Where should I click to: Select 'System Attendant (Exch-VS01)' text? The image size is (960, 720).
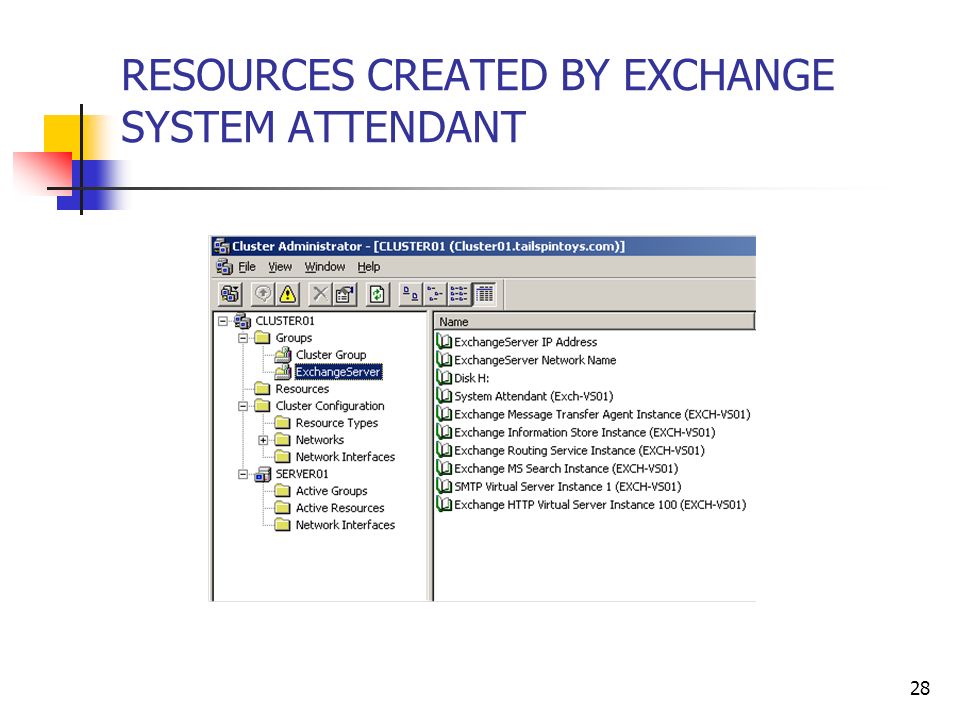[x=534, y=396]
